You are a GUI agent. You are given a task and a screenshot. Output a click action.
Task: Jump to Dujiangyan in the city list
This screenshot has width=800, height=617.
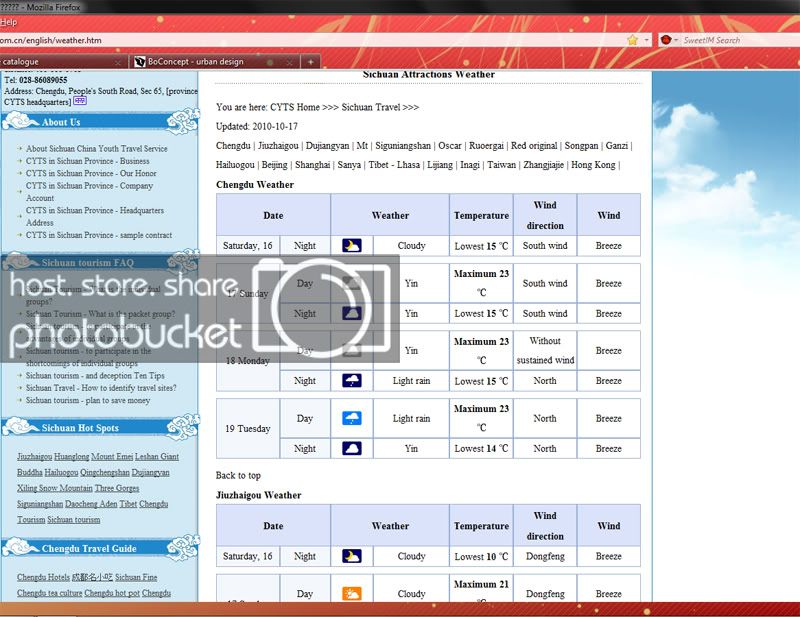pyautogui.click(x=328, y=145)
